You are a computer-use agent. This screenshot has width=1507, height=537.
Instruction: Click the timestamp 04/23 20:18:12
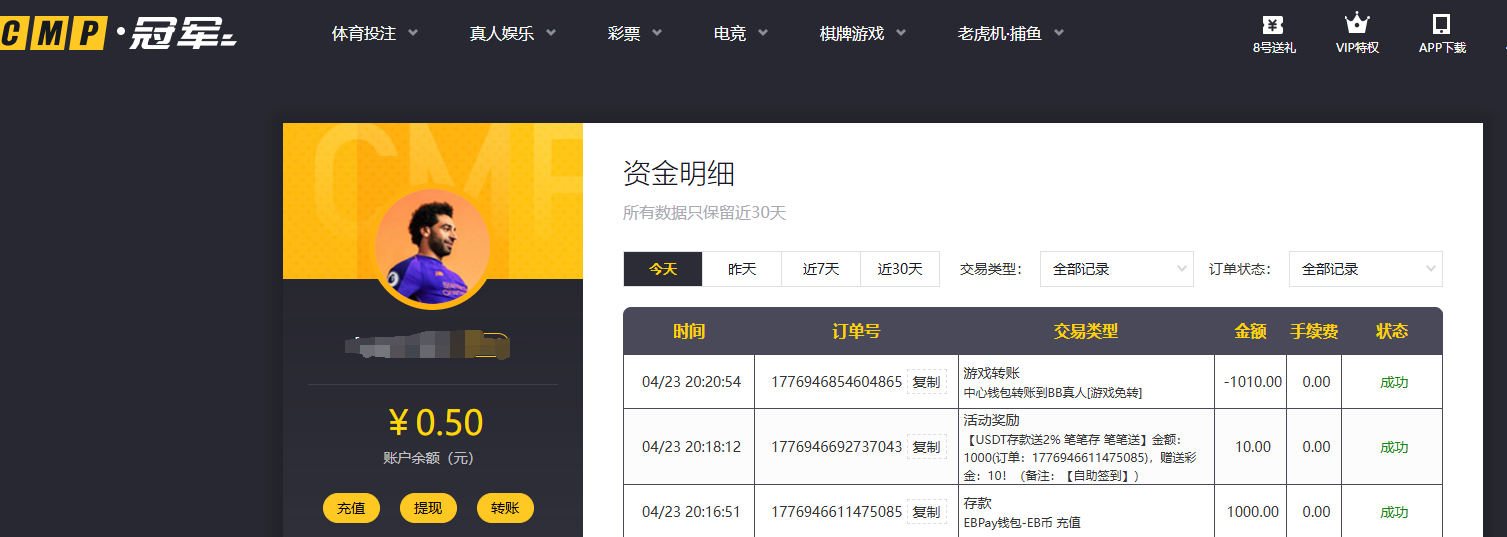(691, 447)
